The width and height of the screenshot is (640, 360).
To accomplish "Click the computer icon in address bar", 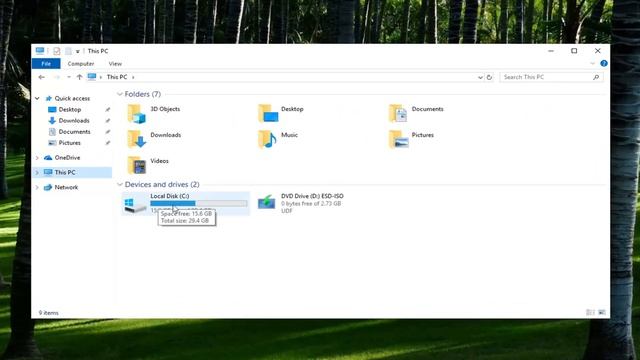I will pyautogui.click(x=92, y=77).
